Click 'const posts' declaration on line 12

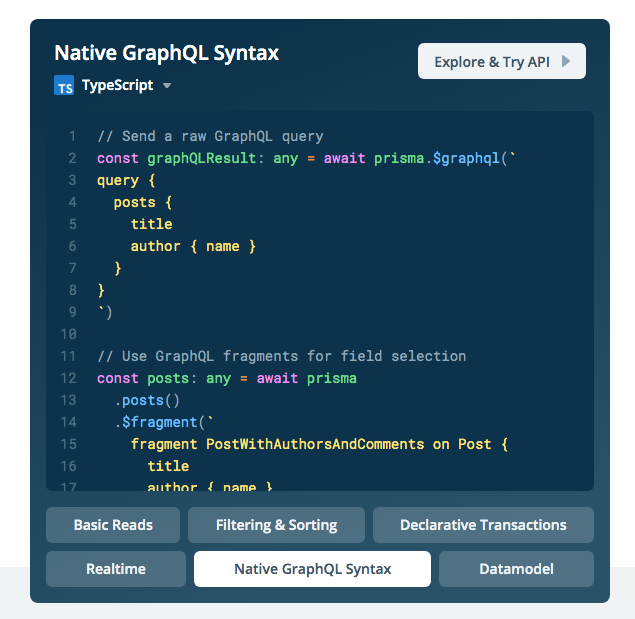pyautogui.click(x=143, y=378)
